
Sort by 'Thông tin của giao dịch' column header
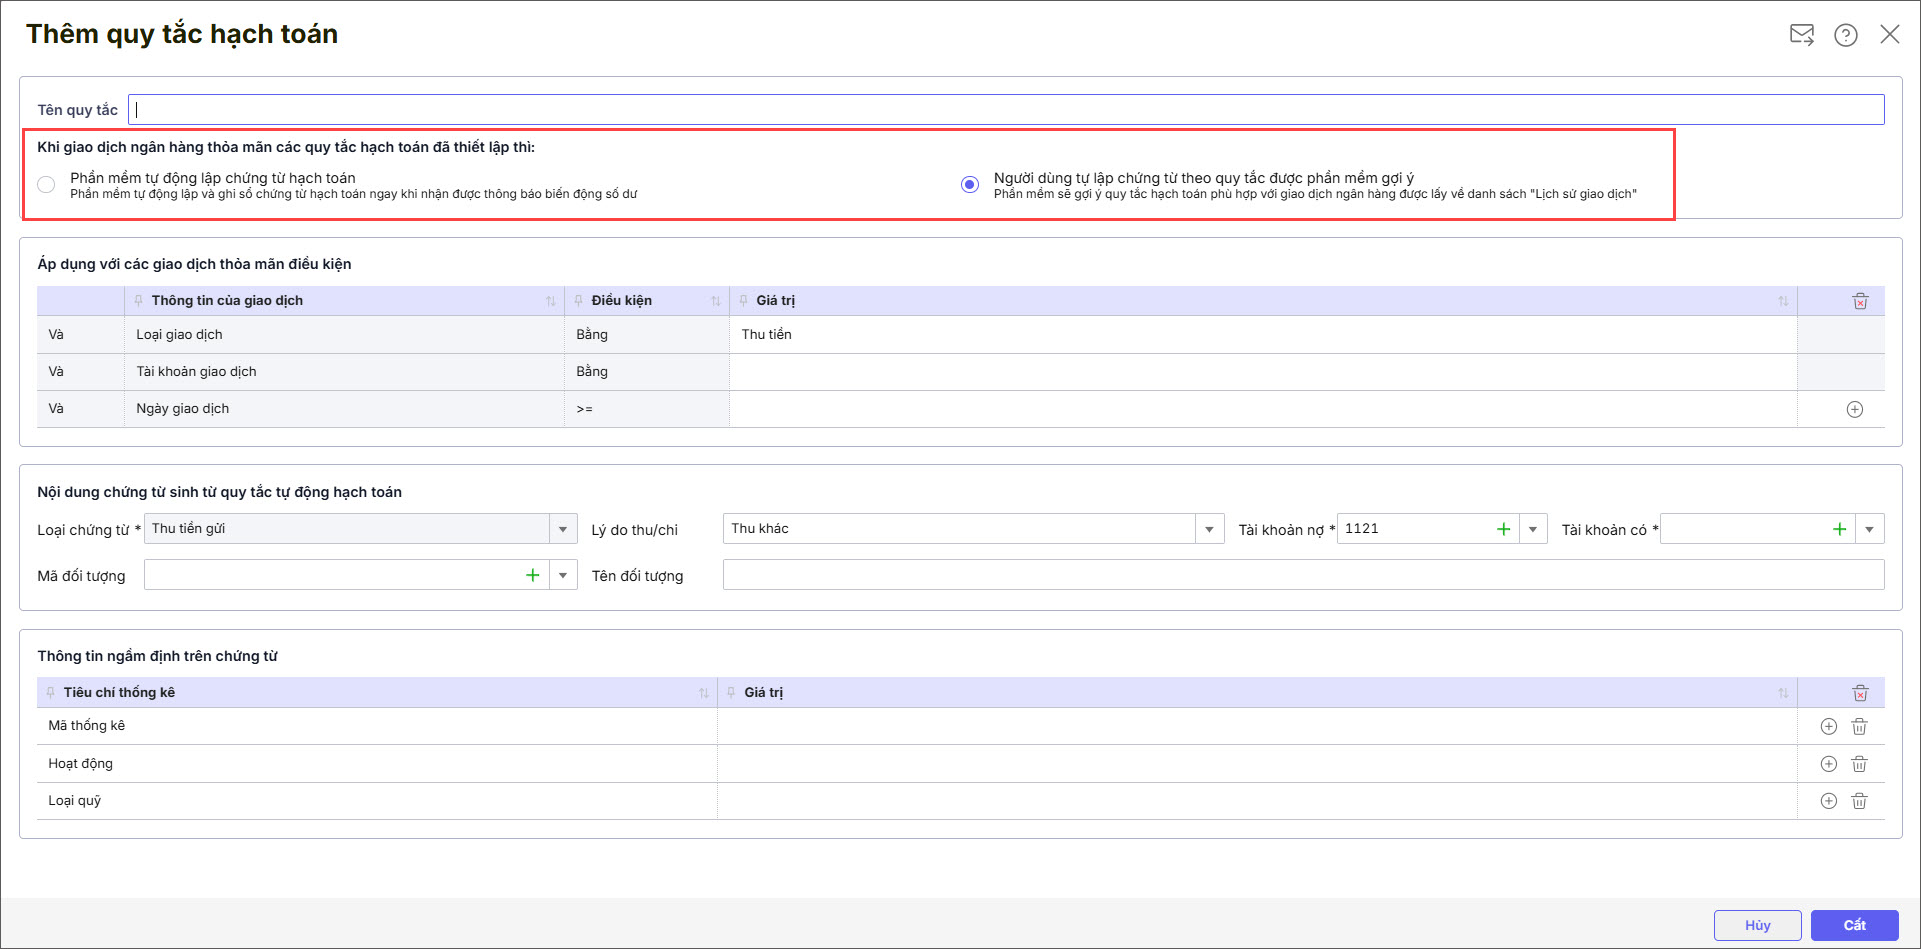(227, 301)
